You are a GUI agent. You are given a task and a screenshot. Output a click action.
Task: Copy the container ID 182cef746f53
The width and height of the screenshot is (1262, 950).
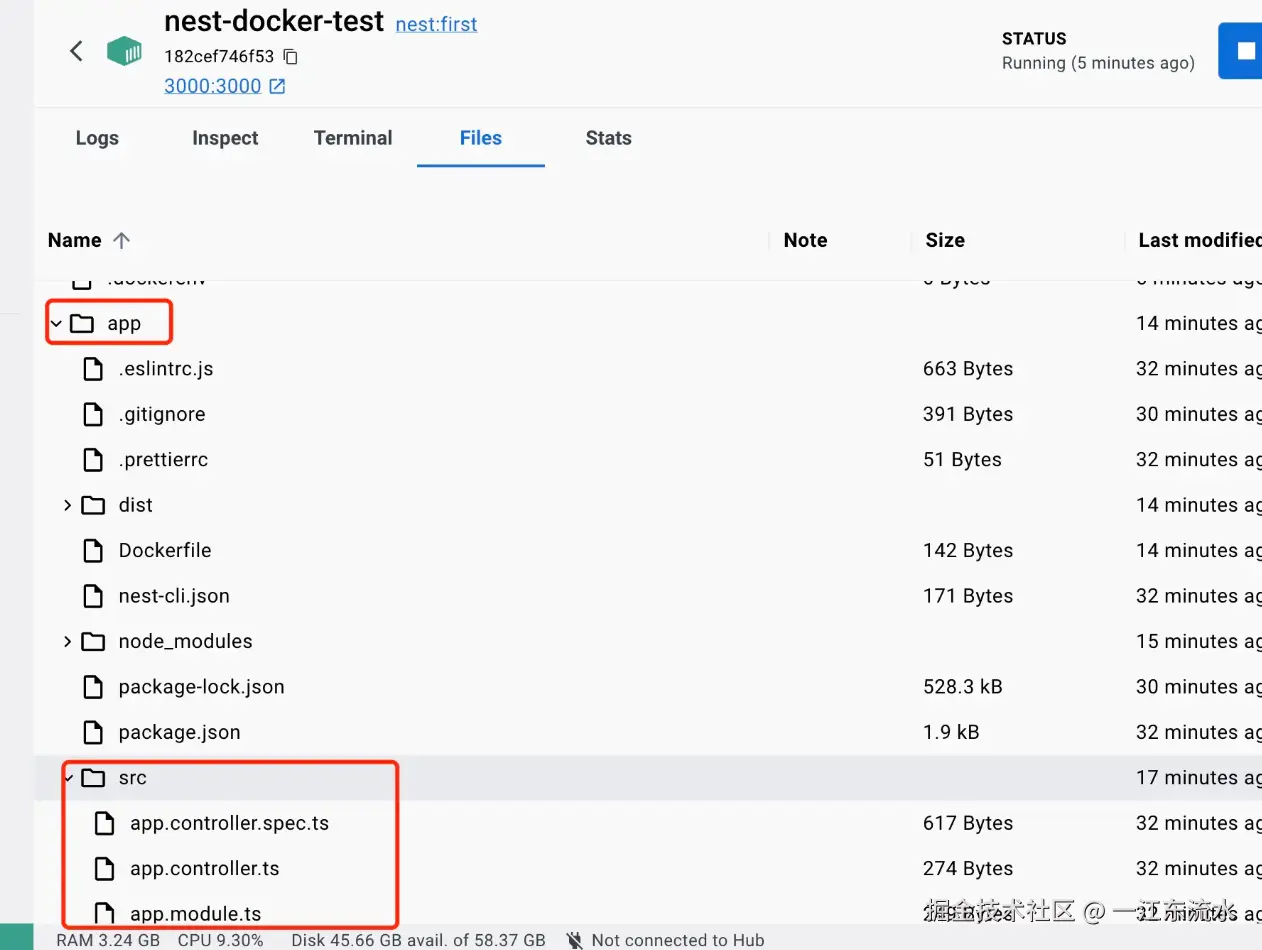(291, 57)
